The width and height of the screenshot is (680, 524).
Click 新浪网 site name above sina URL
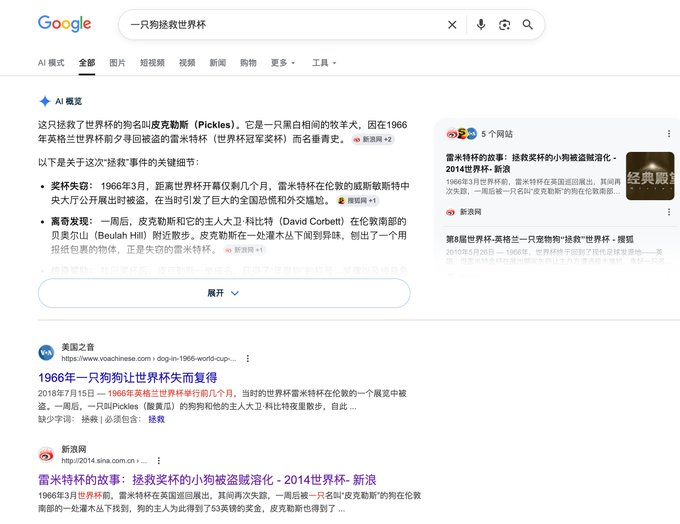[x=74, y=449]
